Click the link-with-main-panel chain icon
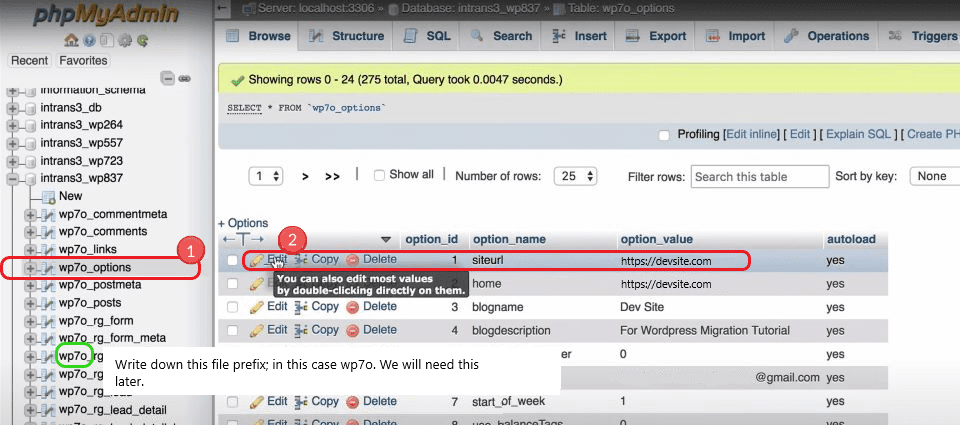The width and height of the screenshot is (960, 425). click(x=185, y=78)
